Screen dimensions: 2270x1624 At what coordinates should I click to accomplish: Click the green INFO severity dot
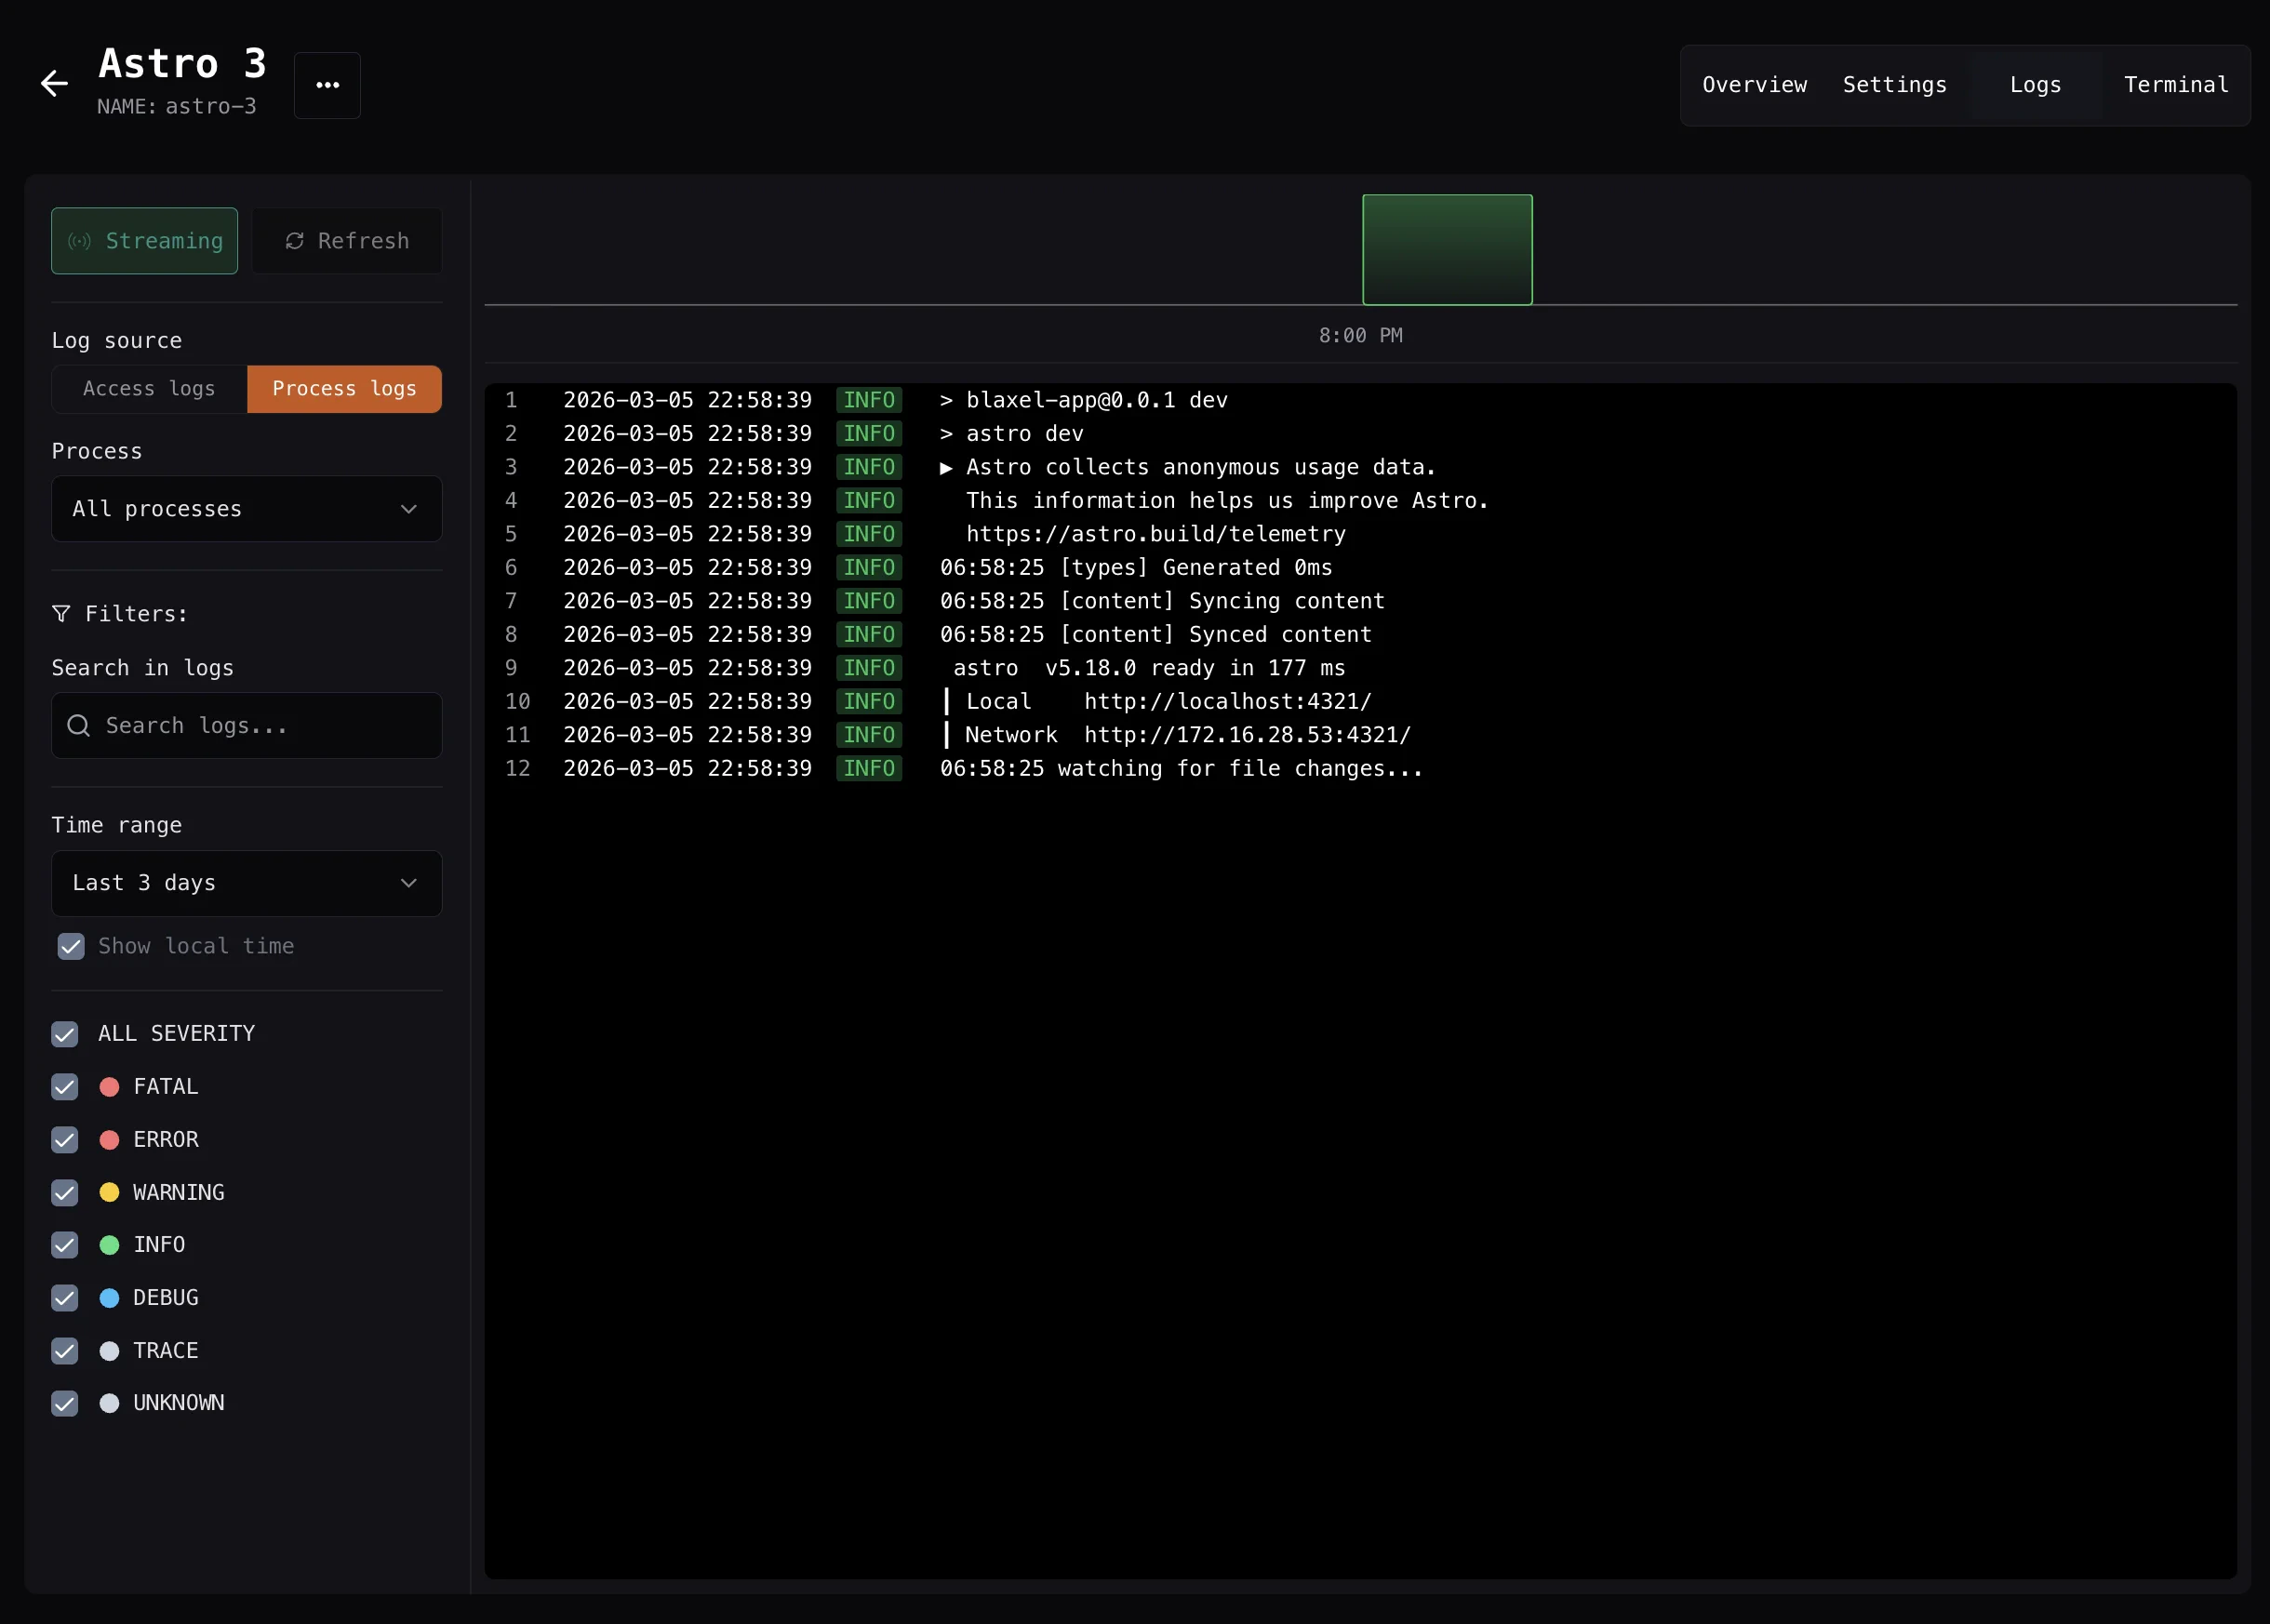coord(108,1245)
